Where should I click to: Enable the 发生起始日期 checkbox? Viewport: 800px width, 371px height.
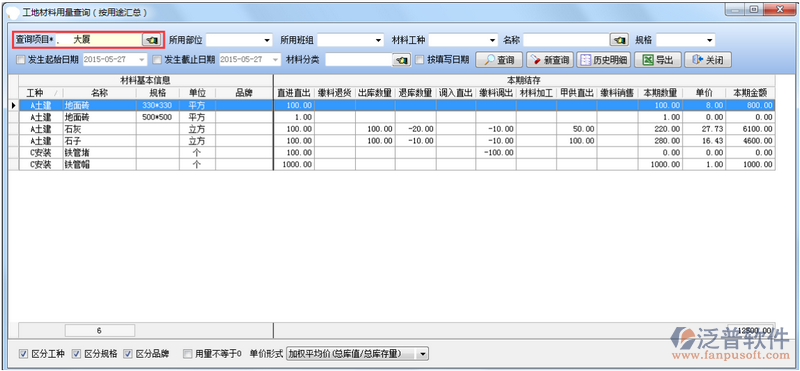pos(20,60)
